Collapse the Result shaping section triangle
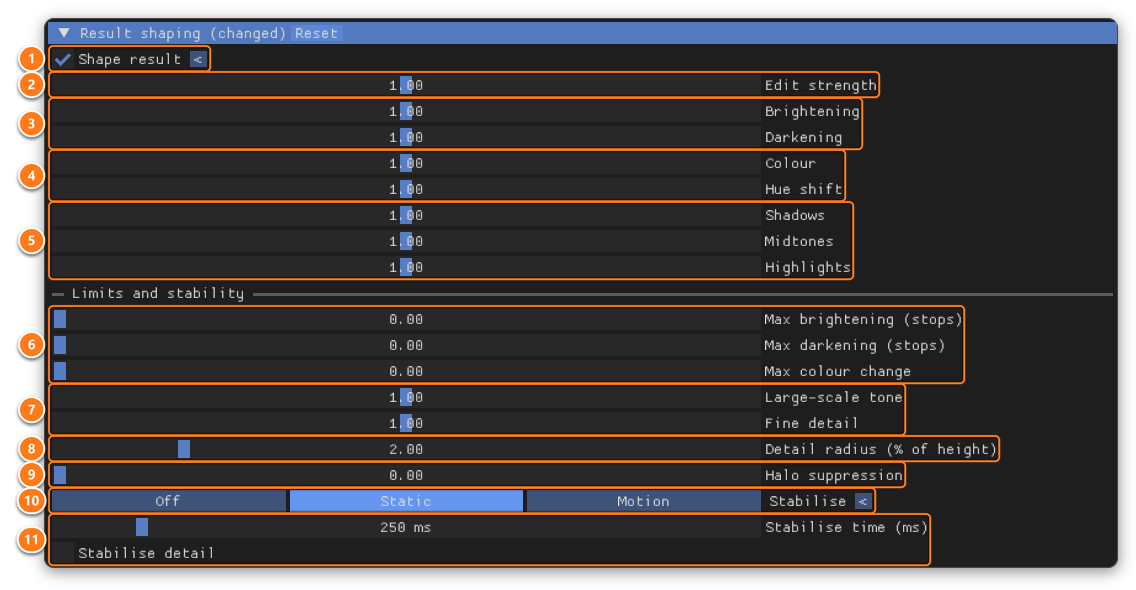Screen dimensions: 1136x590 [x=64, y=33]
